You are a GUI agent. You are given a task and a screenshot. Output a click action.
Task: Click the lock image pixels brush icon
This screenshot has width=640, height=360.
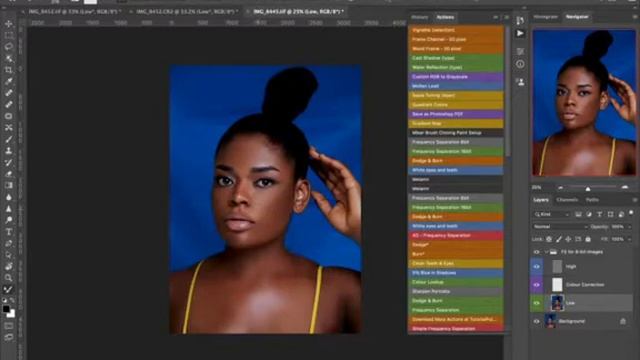tap(559, 239)
